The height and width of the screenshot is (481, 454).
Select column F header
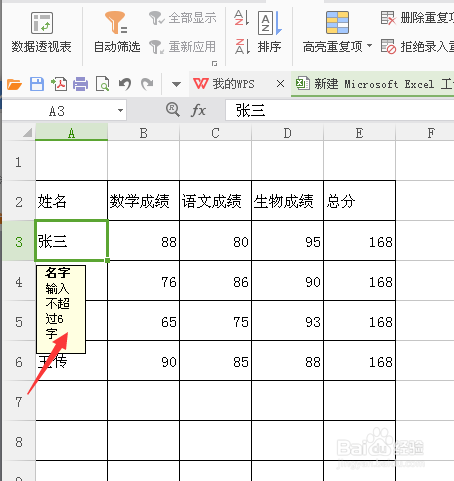click(425, 132)
